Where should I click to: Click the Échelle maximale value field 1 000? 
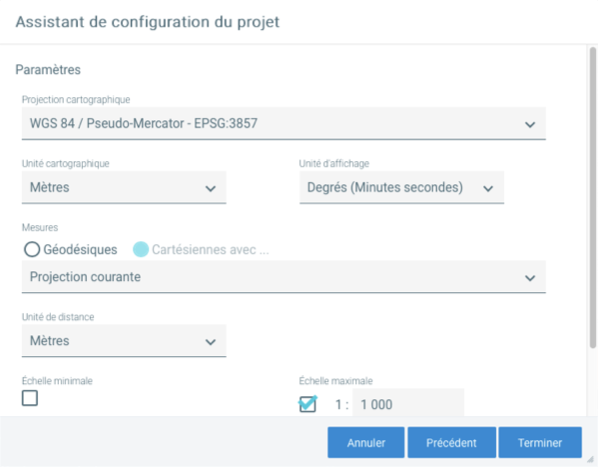[x=408, y=403]
